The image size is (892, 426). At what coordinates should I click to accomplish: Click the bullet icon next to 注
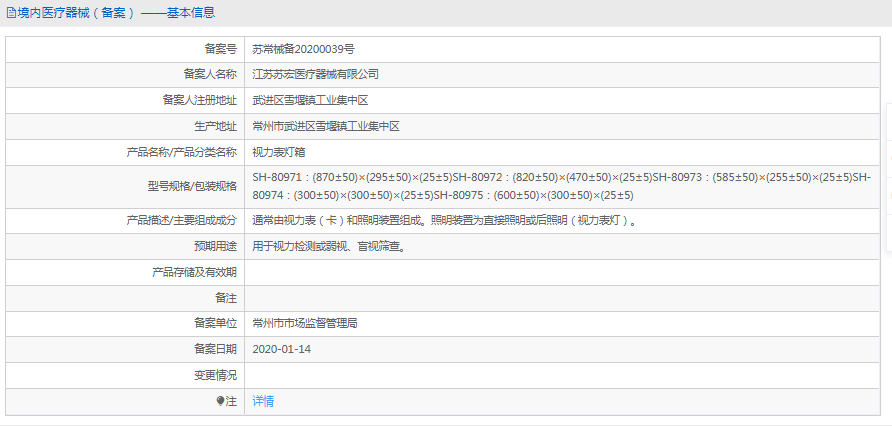point(220,401)
